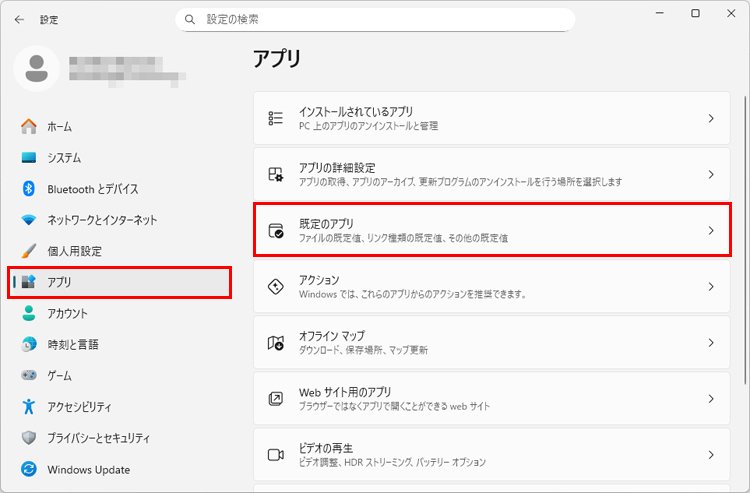Click the 既定のアプリ checkmark icon
This screenshot has width=750, height=493.
[276, 230]
